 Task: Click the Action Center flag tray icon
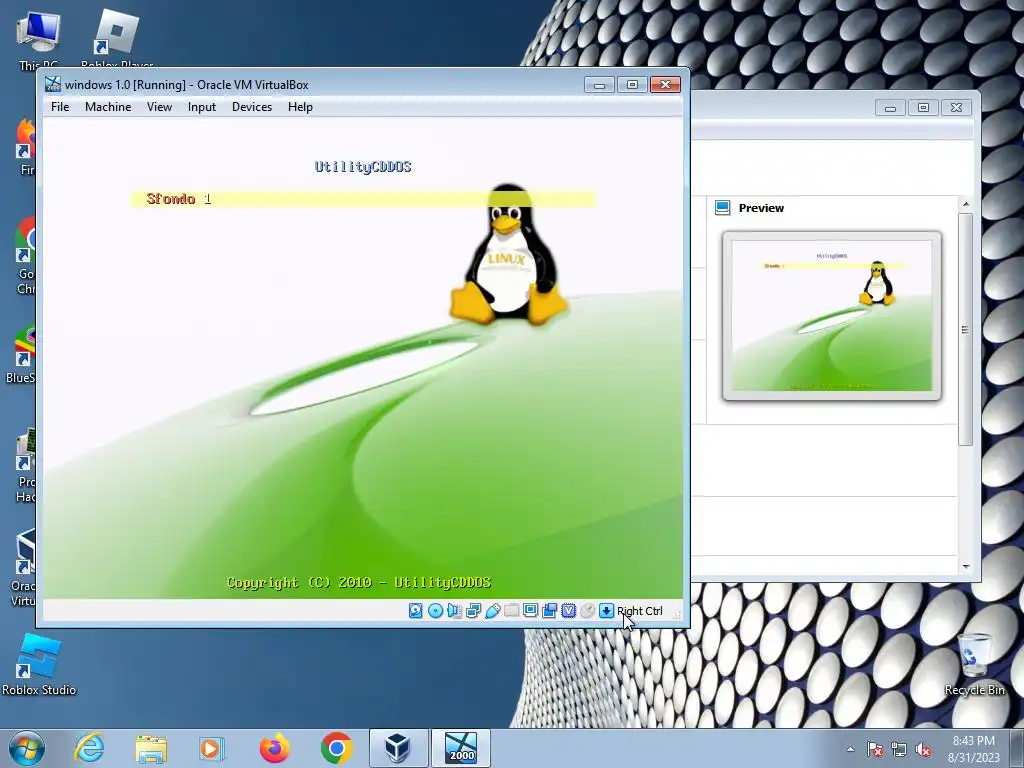pyautogui.click(x=875, y=749)
